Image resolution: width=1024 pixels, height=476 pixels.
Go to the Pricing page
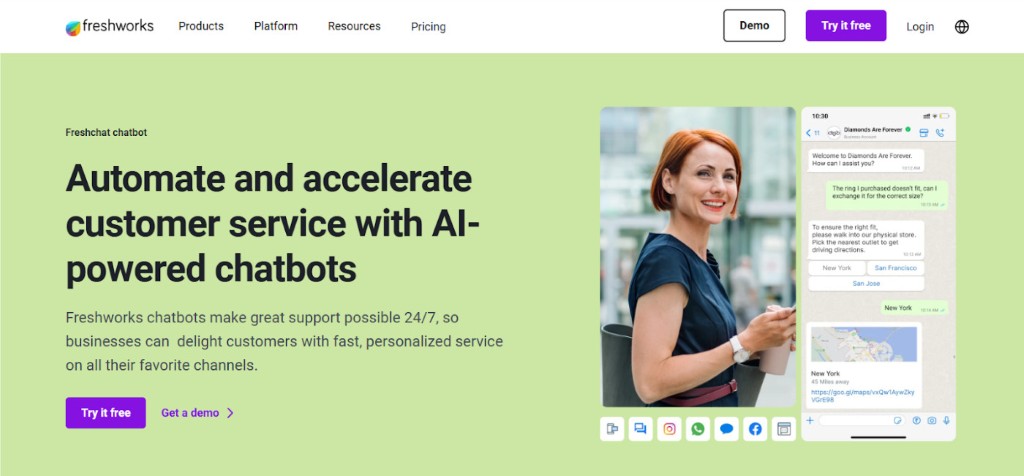pos(428,27)
